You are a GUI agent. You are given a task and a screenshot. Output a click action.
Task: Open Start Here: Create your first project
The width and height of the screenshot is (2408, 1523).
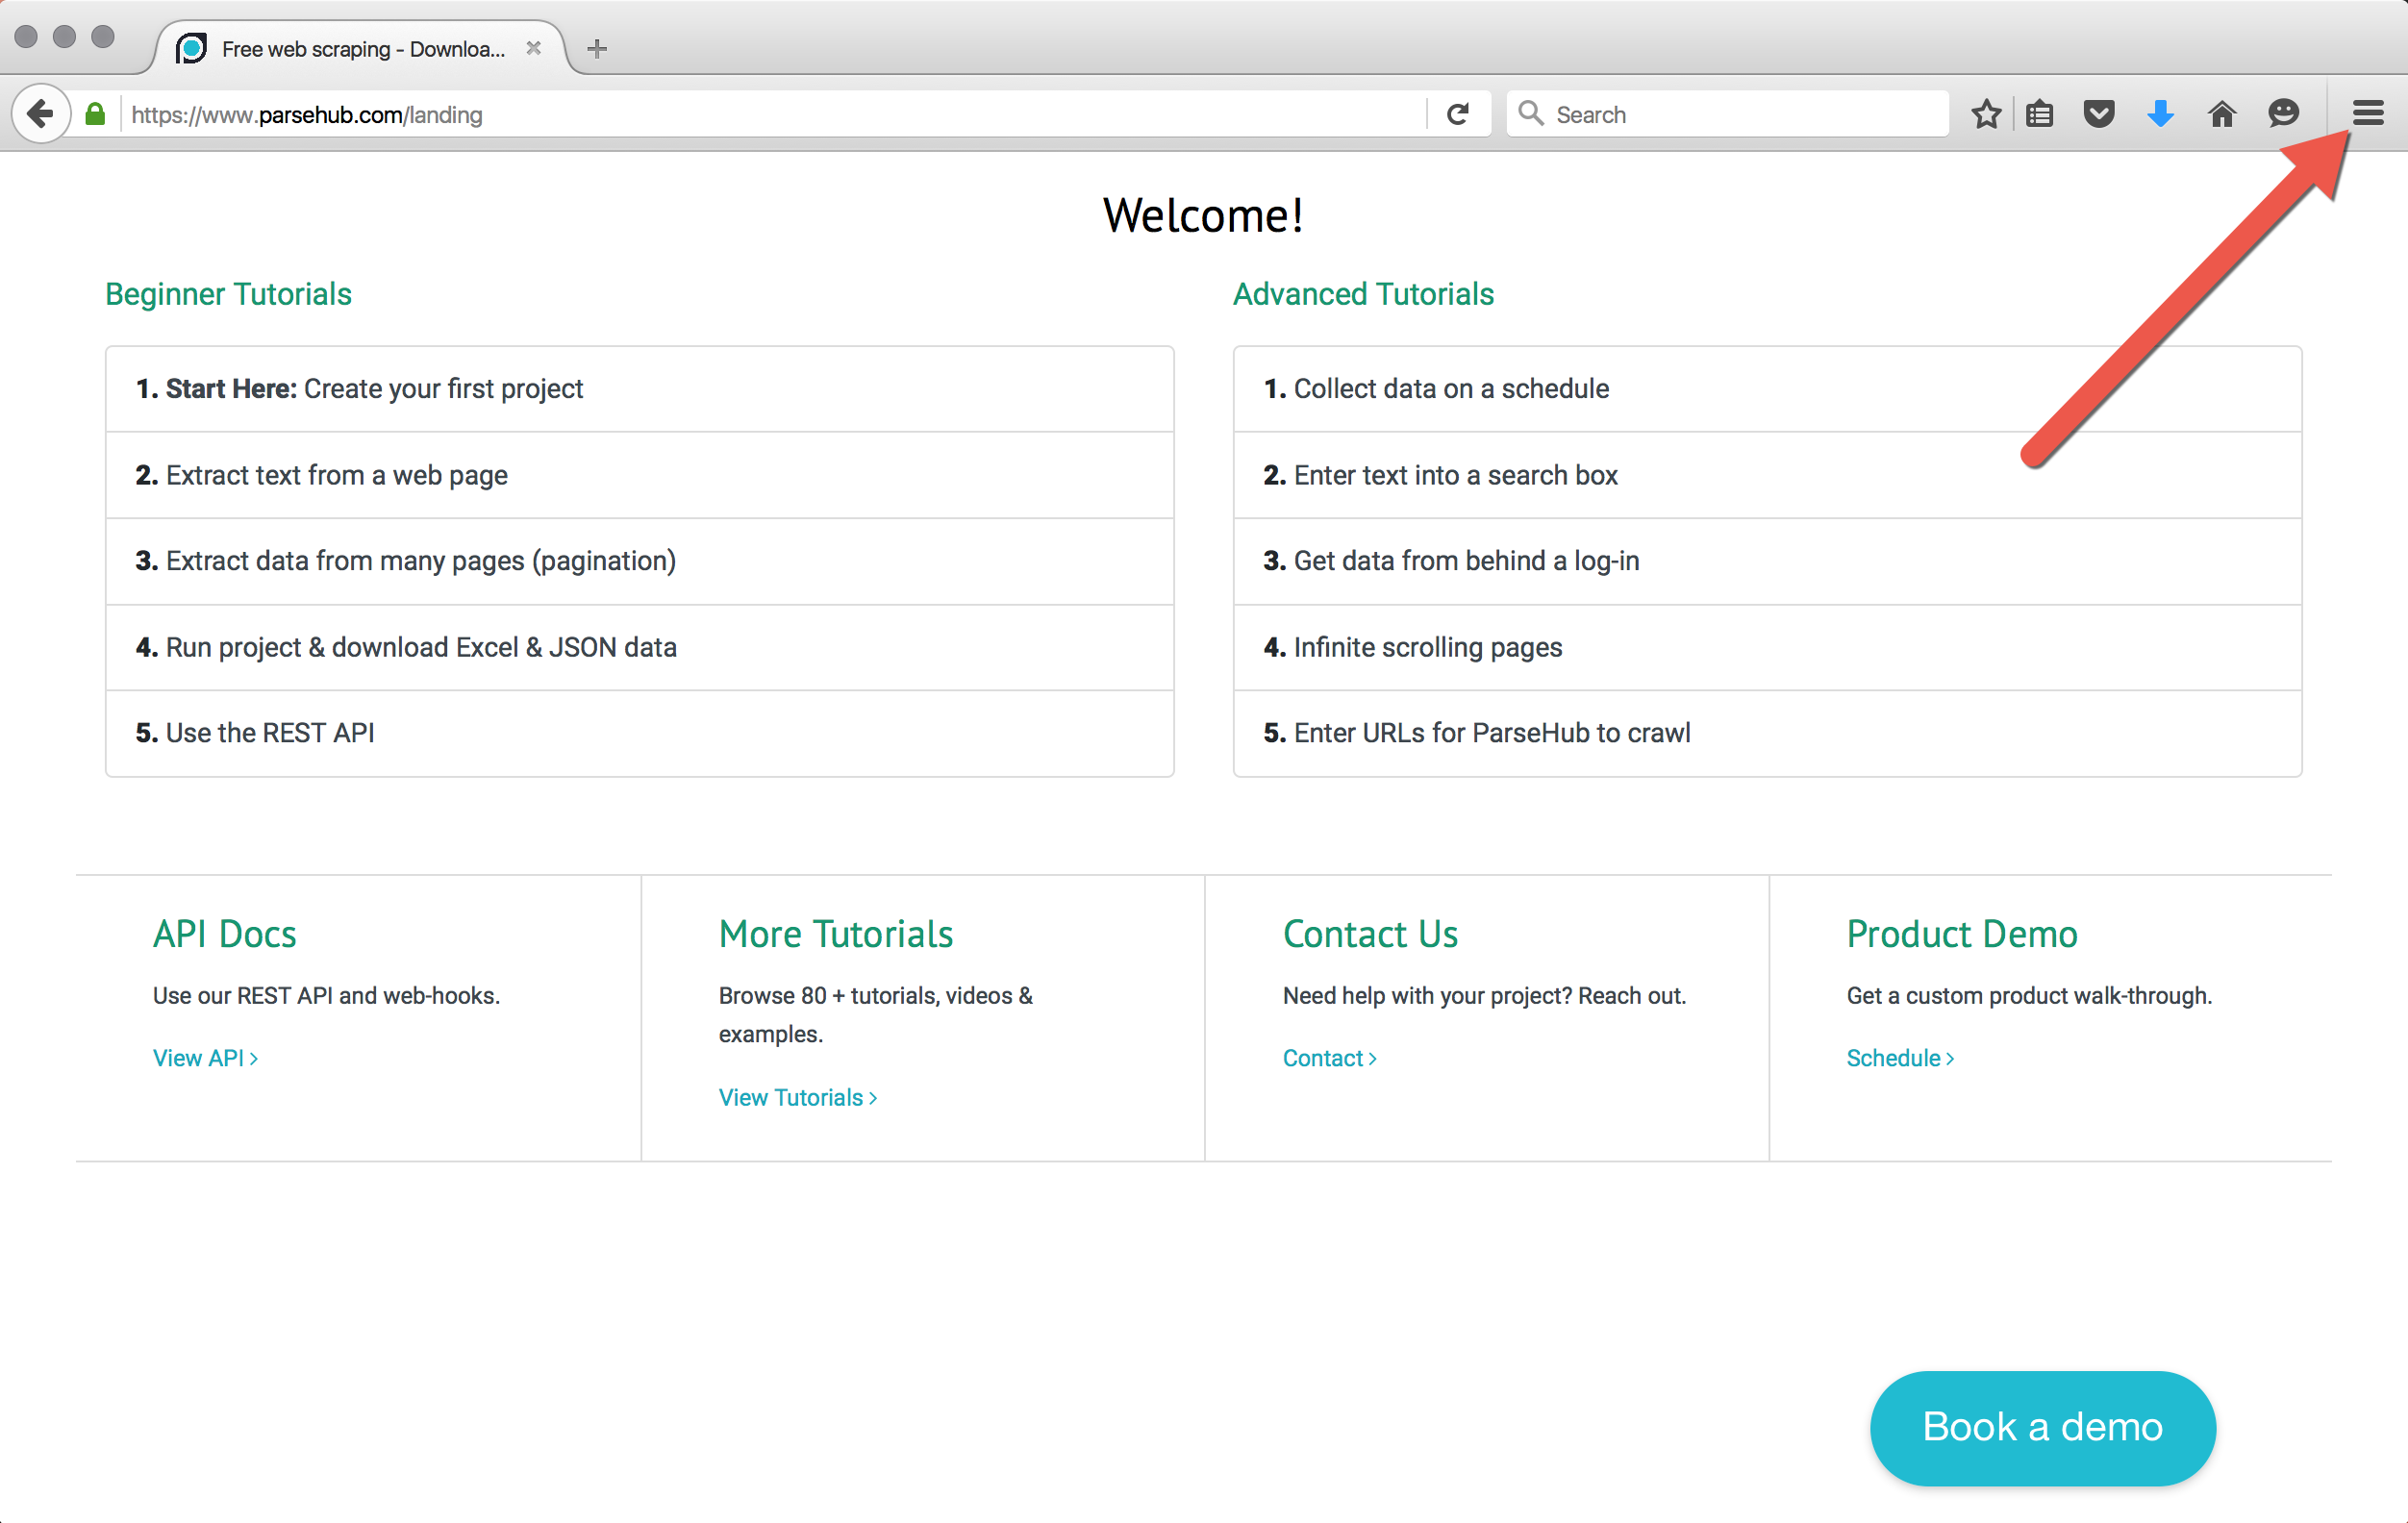pos(639,389)
